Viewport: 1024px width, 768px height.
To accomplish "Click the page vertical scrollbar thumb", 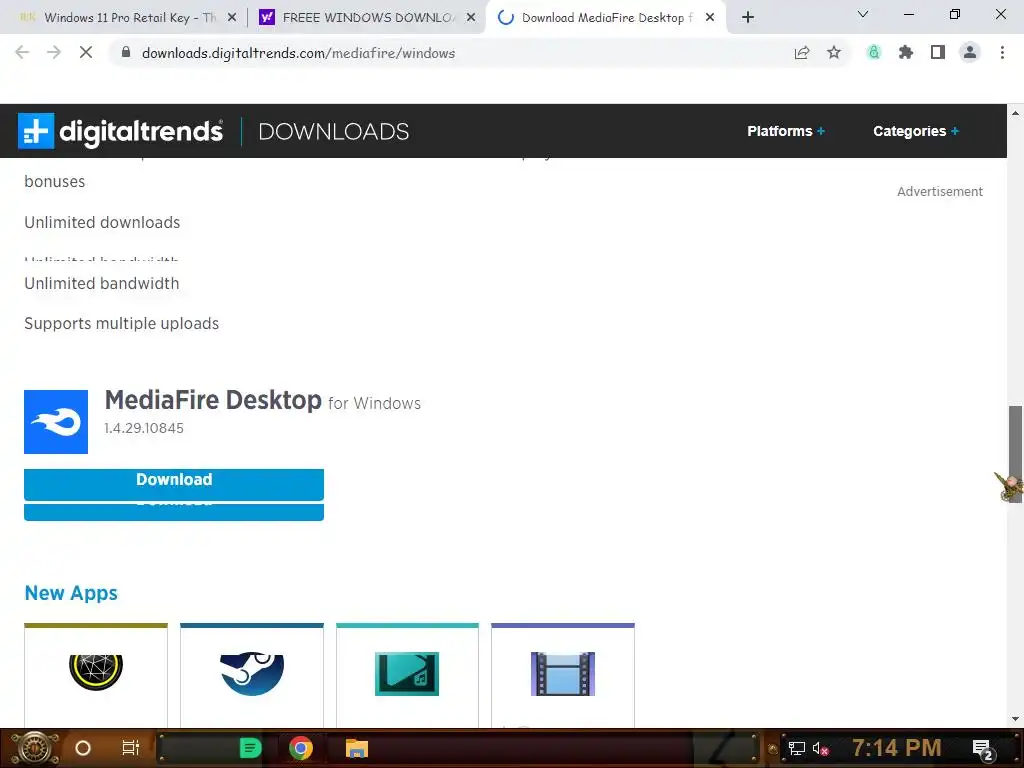I will [1015, 454].
